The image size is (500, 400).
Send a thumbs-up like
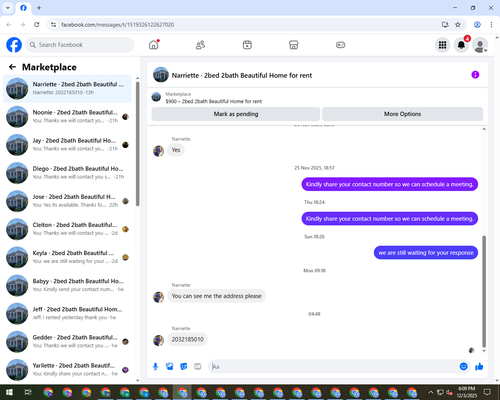[479, 367]
